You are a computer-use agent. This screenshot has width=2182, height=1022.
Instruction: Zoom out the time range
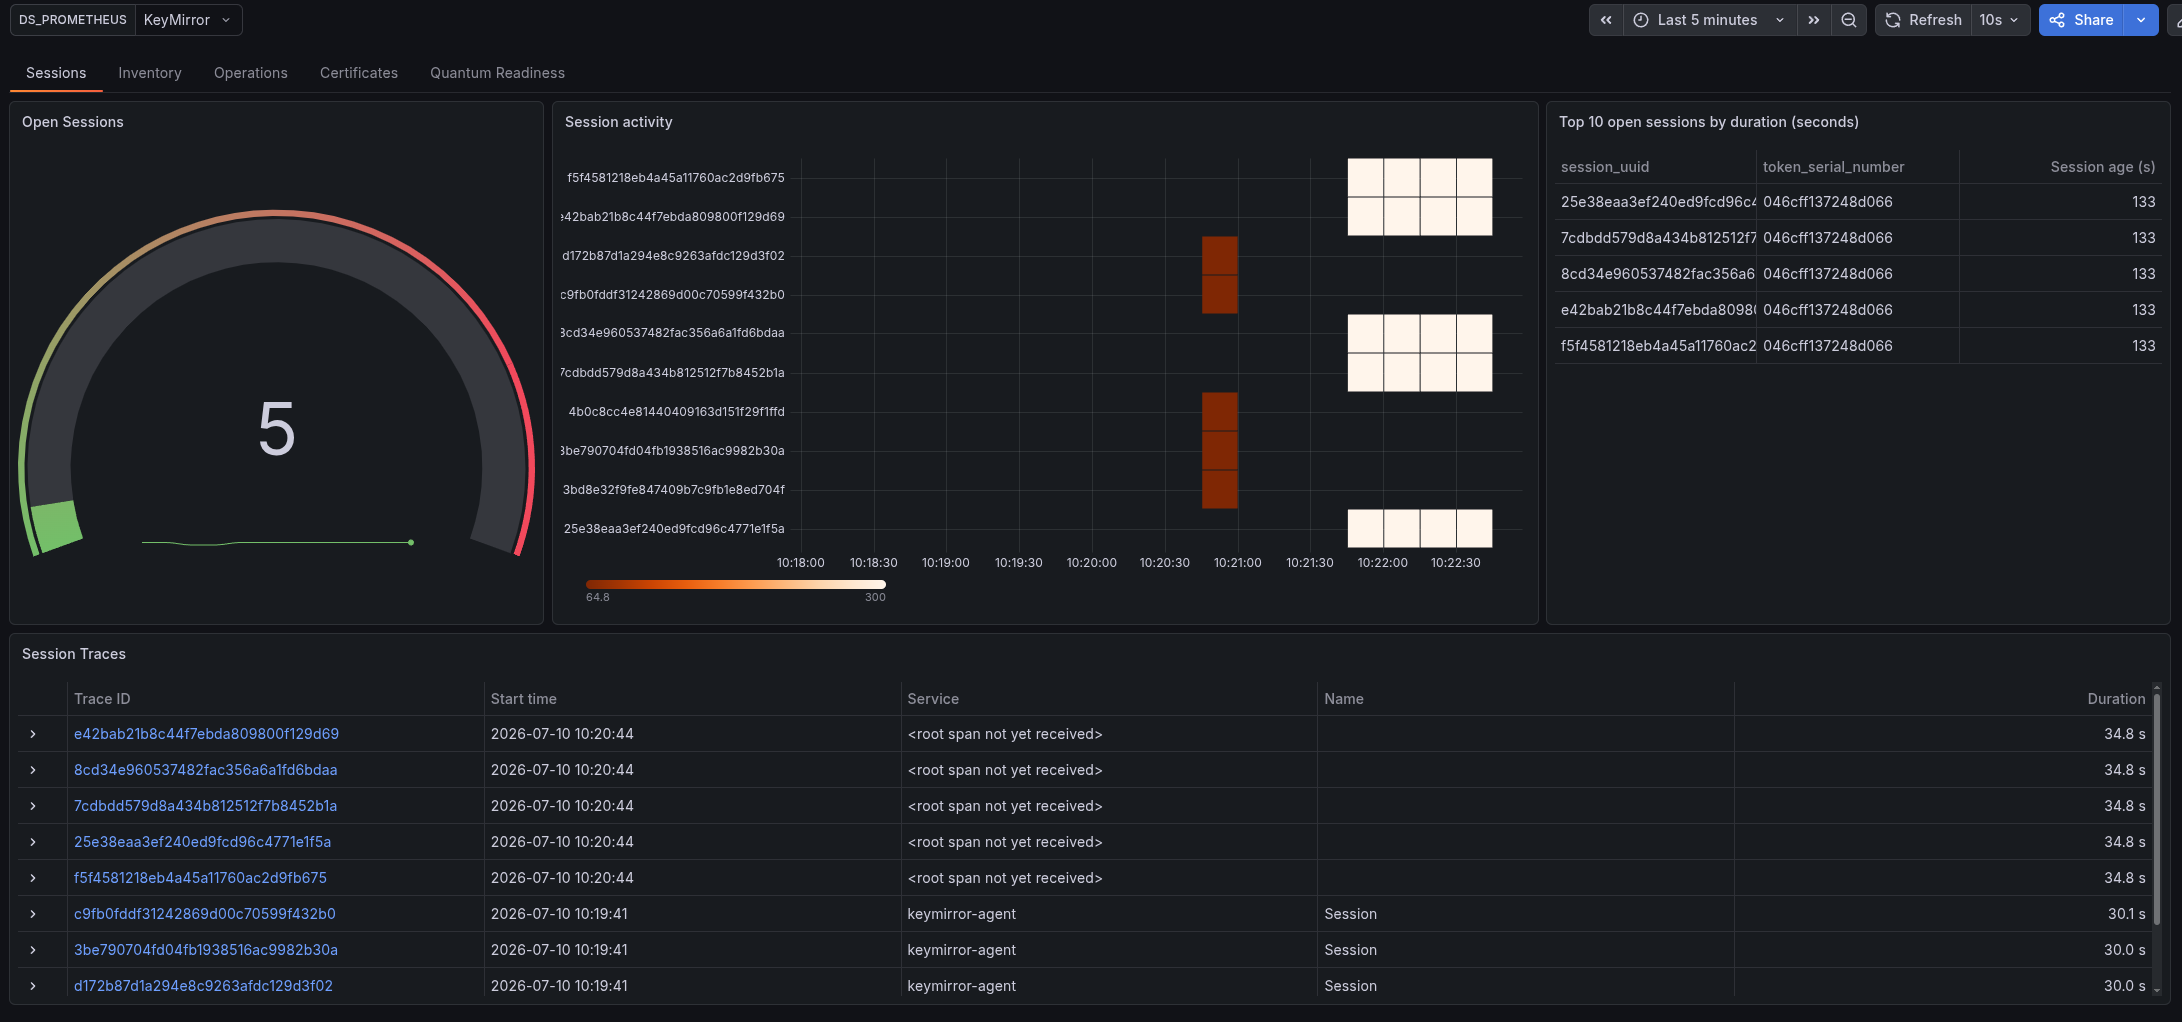(x=1849, y=20)
